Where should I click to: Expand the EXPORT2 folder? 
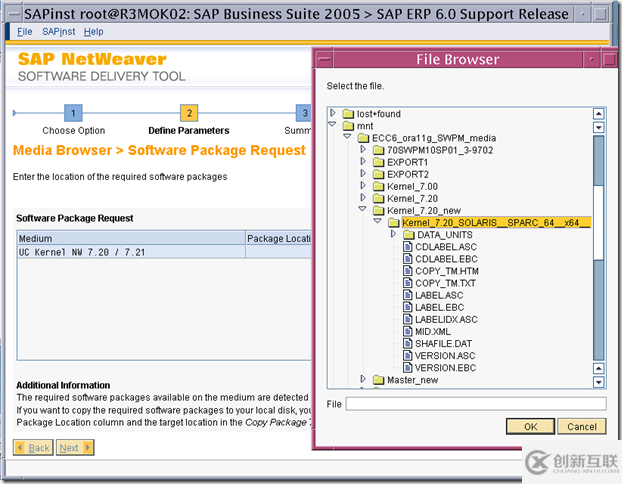(363, 173)
